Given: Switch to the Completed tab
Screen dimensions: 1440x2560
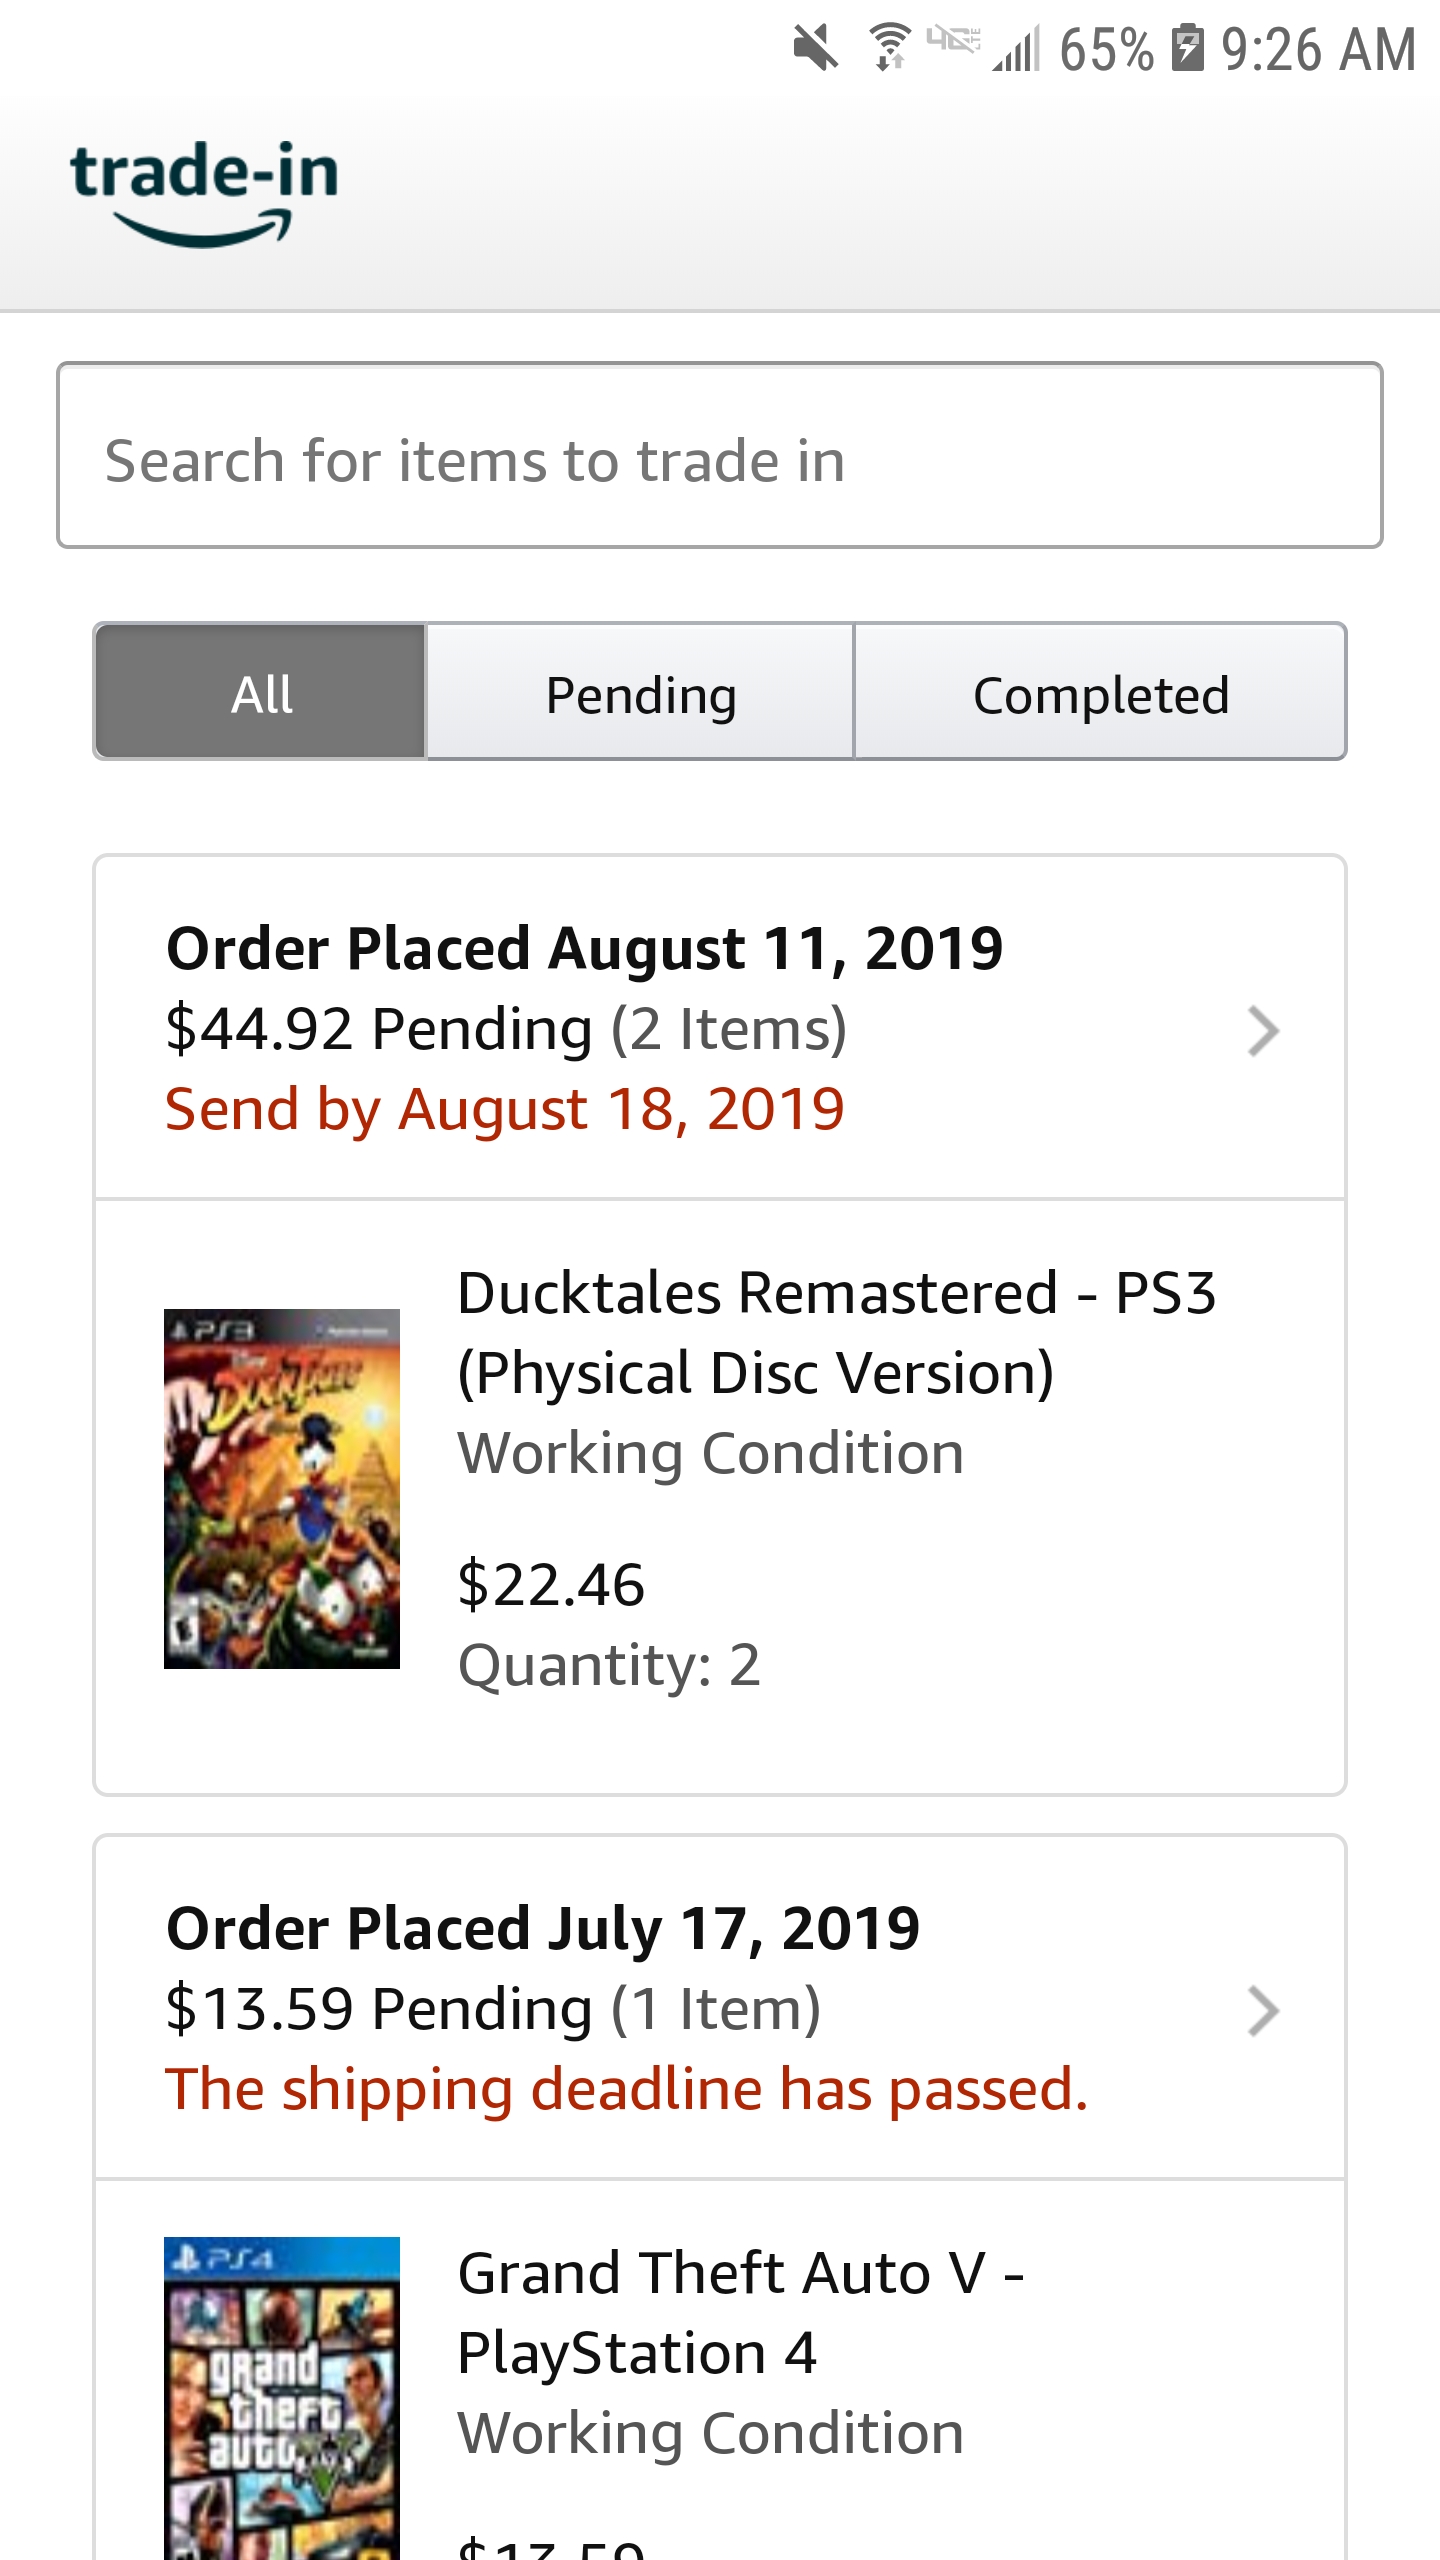Looking at the screenshot, I should [1100, 692].
